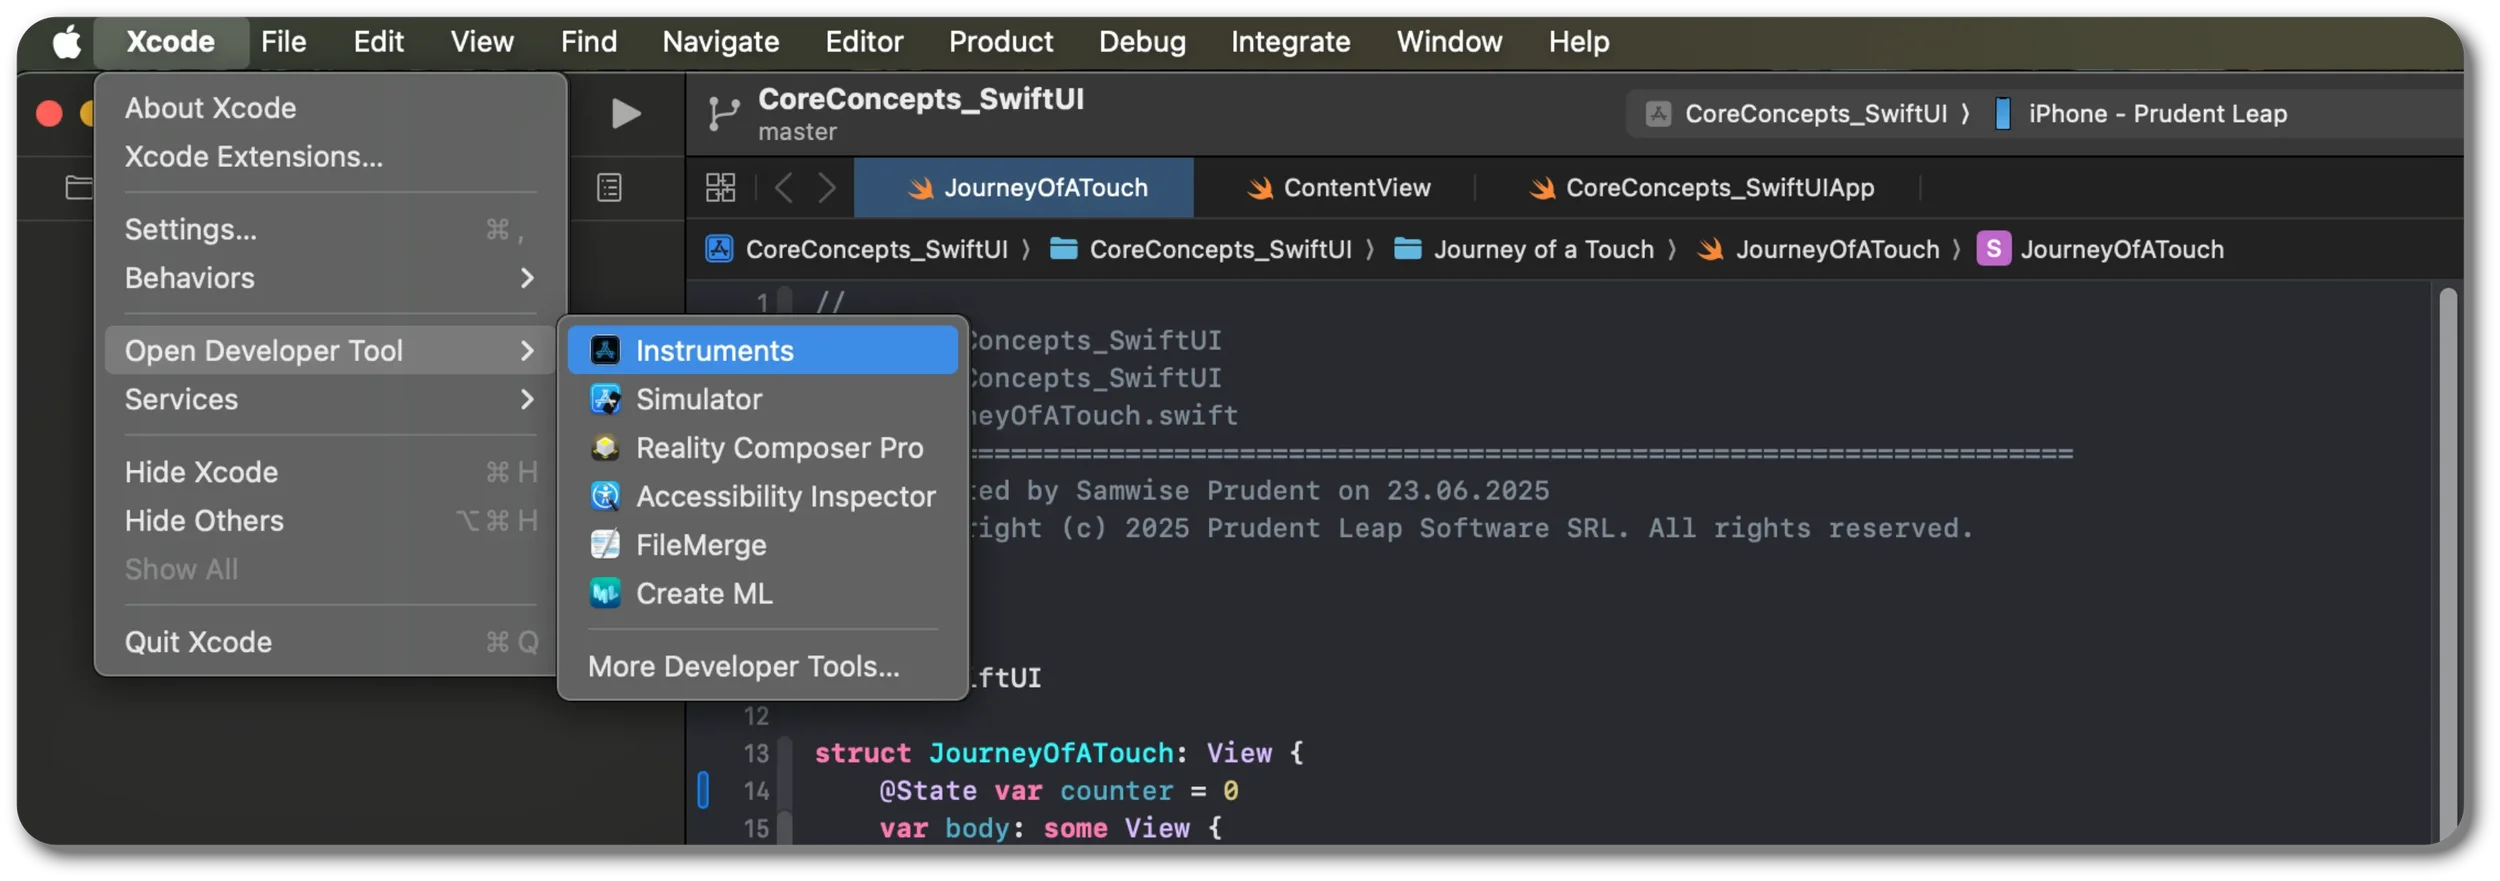2500x881 pixels.
Task: Click the blue change marker at line 14
Action: pyautogui.click(x=703, y=790)
